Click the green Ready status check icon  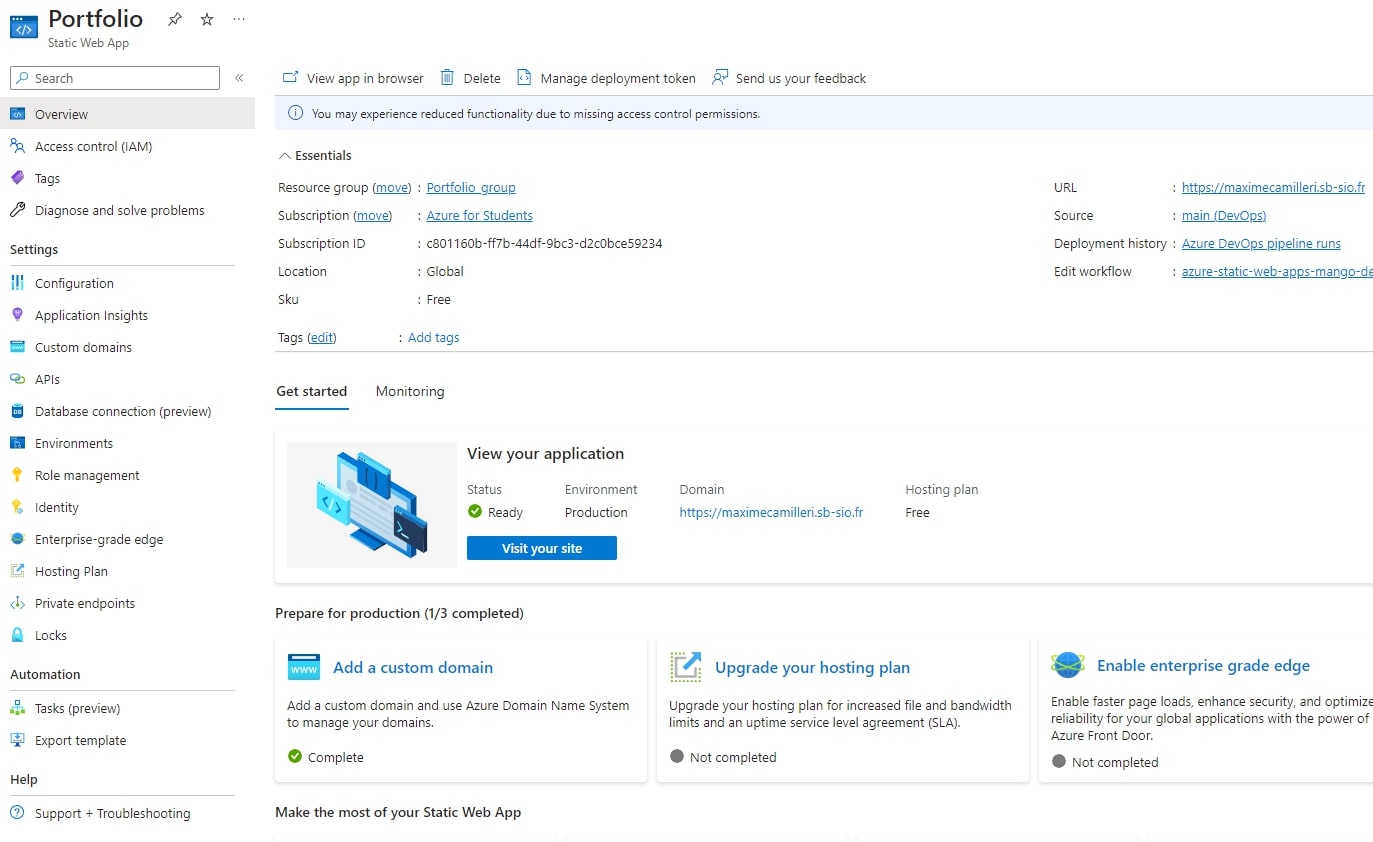pos(475,512)
